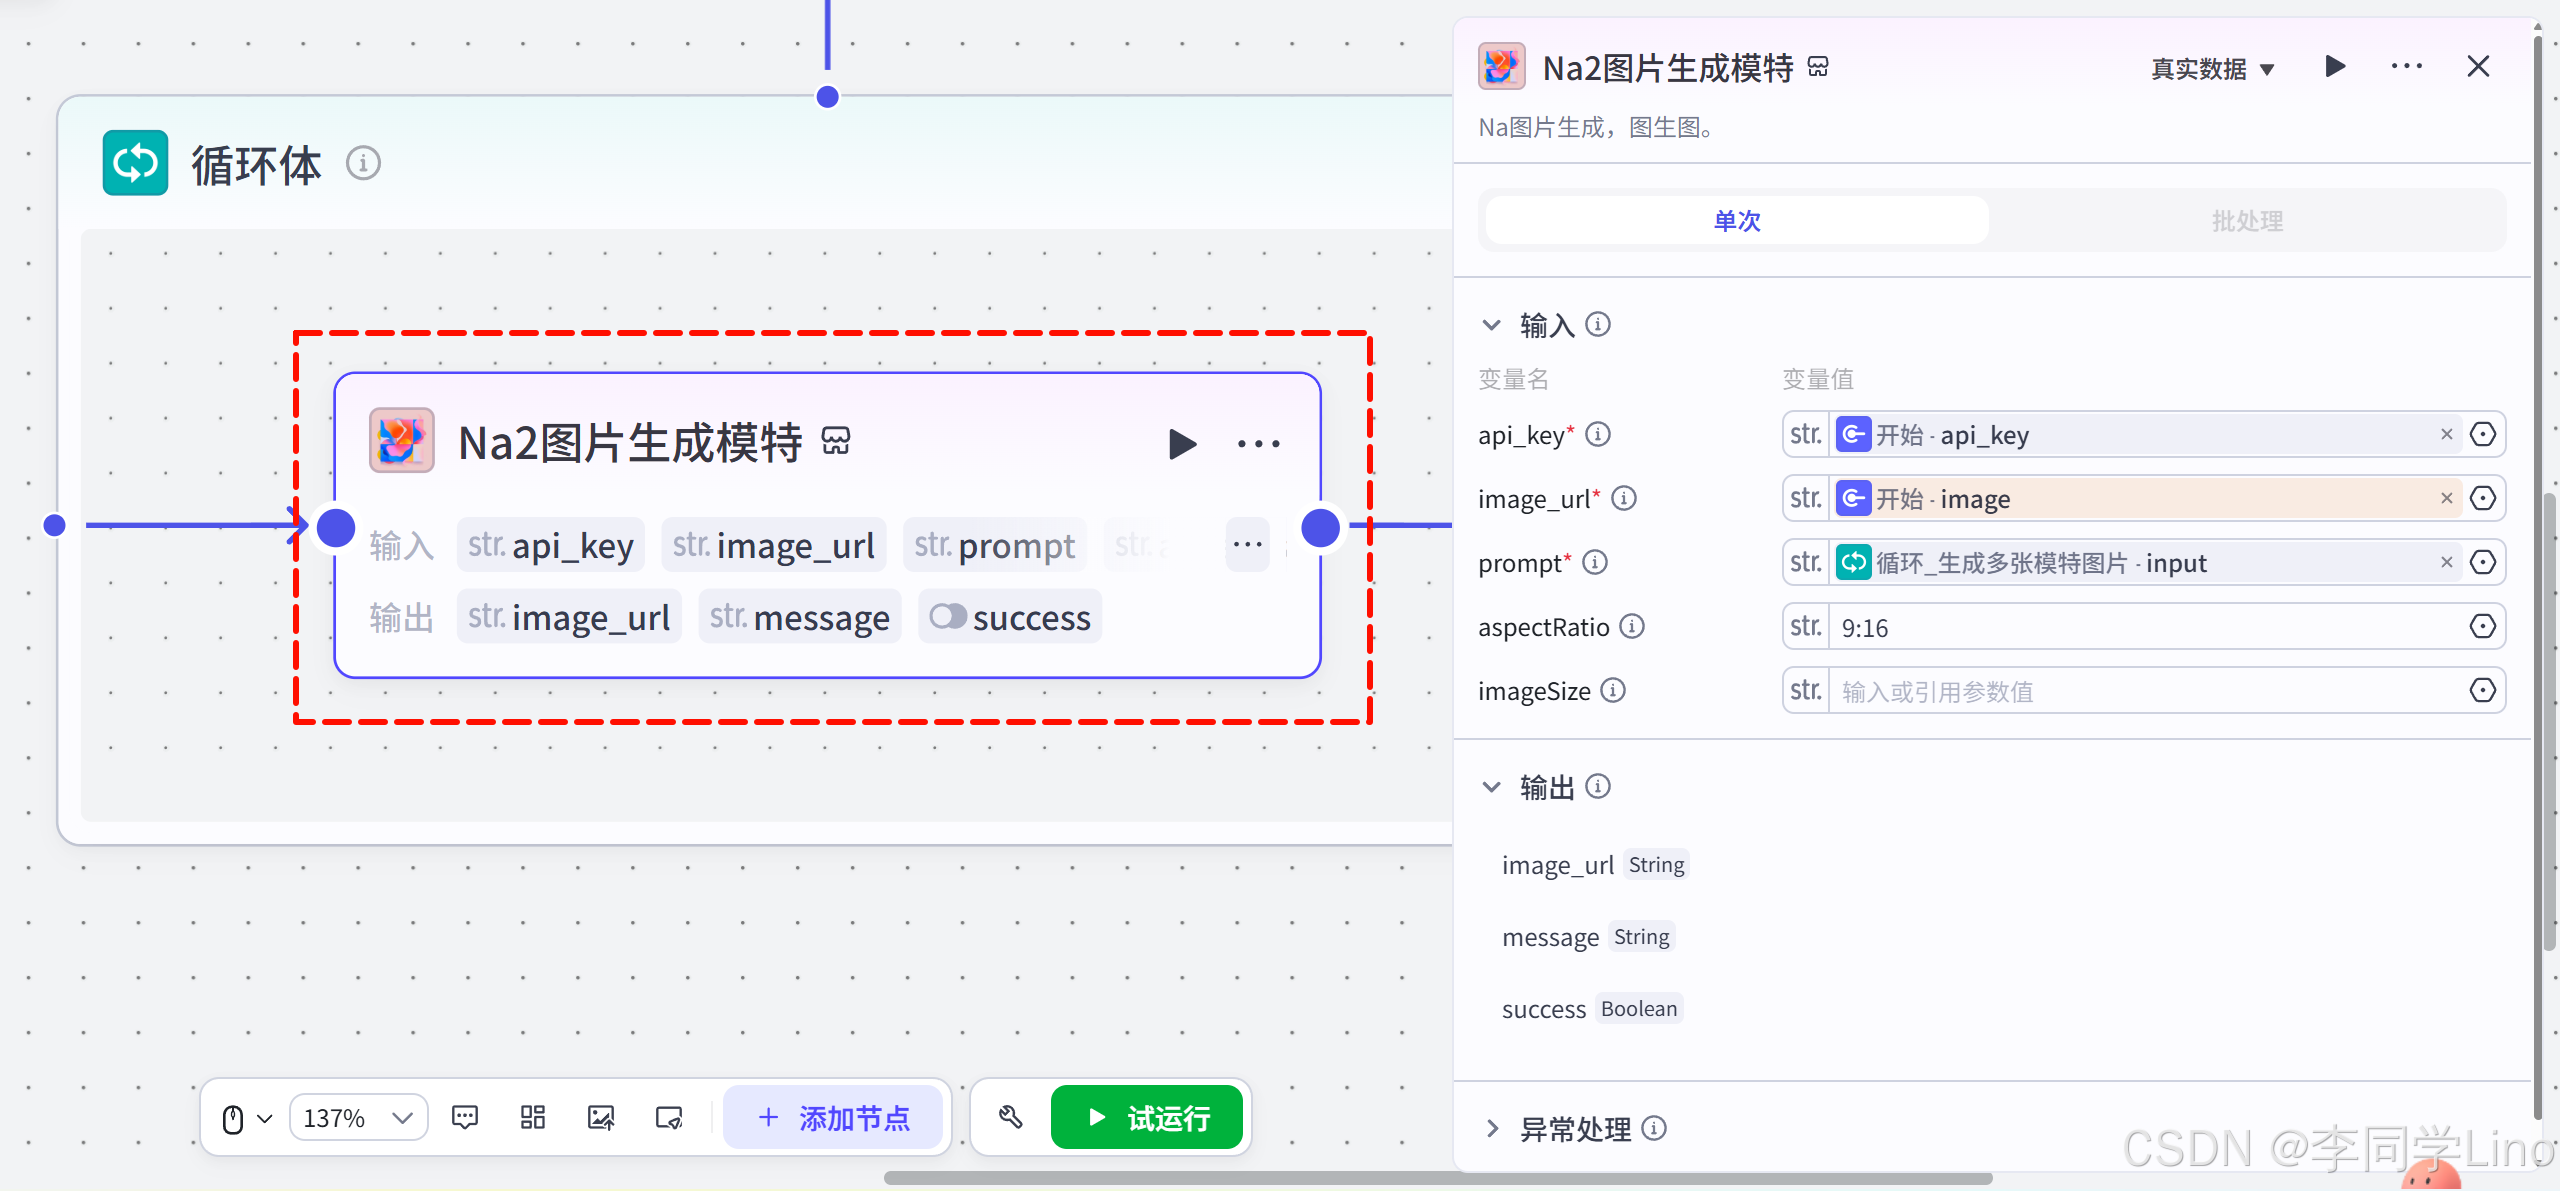Click the grid layout icon in toolbar
Viewport: 2560px width, 1191px height.
pos(533,1117)
